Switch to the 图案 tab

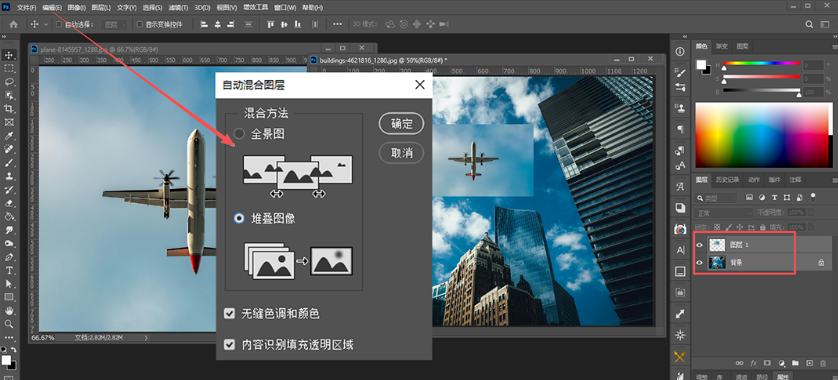743,46
